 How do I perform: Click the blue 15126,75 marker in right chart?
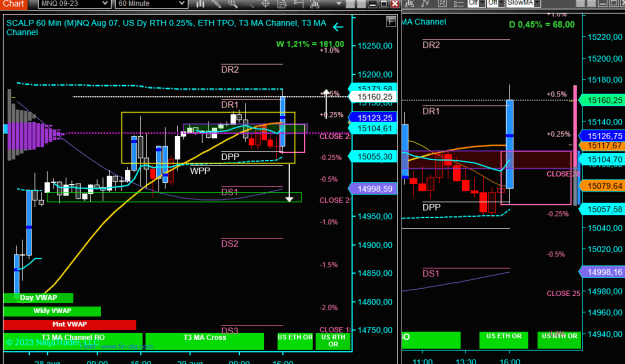tap(601, 136)
